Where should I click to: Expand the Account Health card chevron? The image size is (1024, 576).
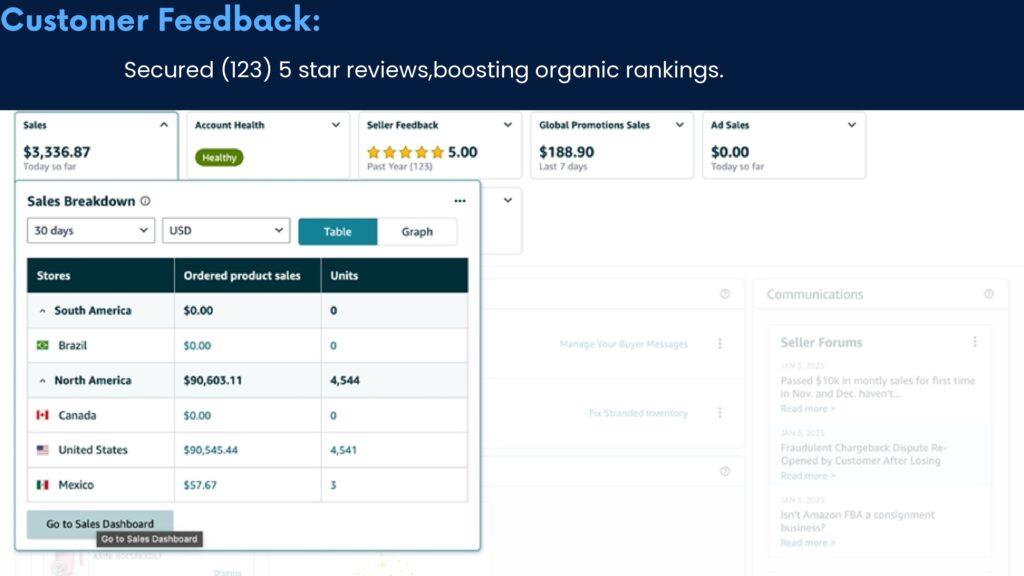click(336, 125)
